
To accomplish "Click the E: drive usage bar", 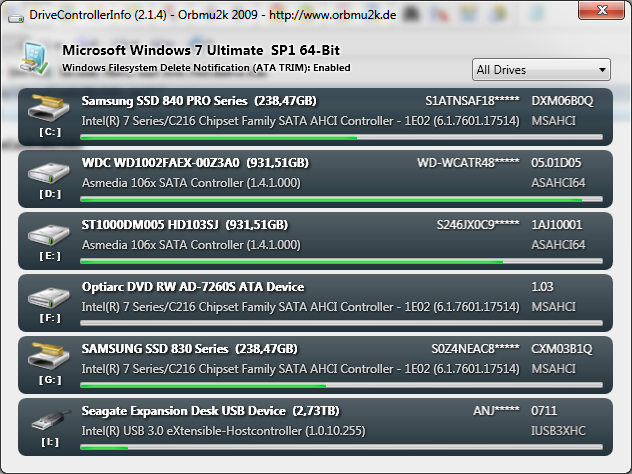I will coord(341,261).
